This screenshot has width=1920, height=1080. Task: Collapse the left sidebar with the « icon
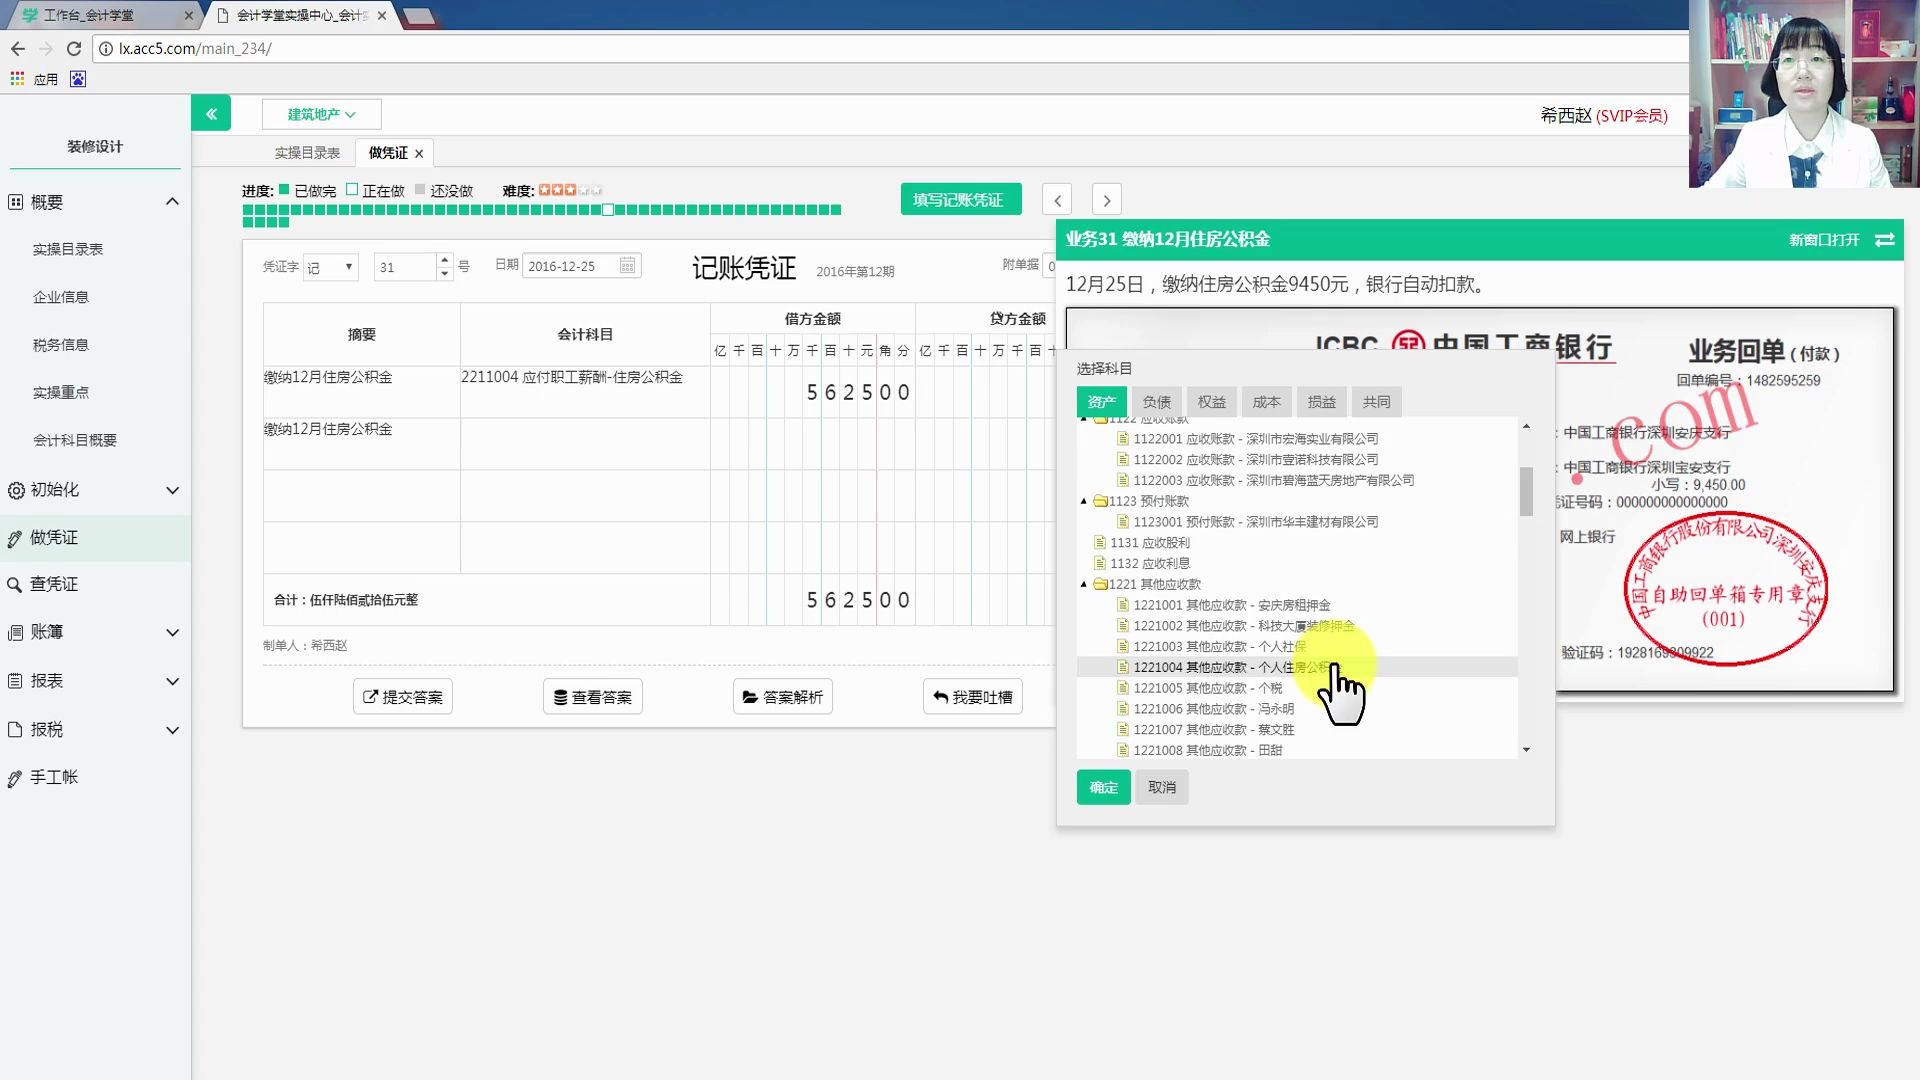pyautogui.click(x=211, y=113)
